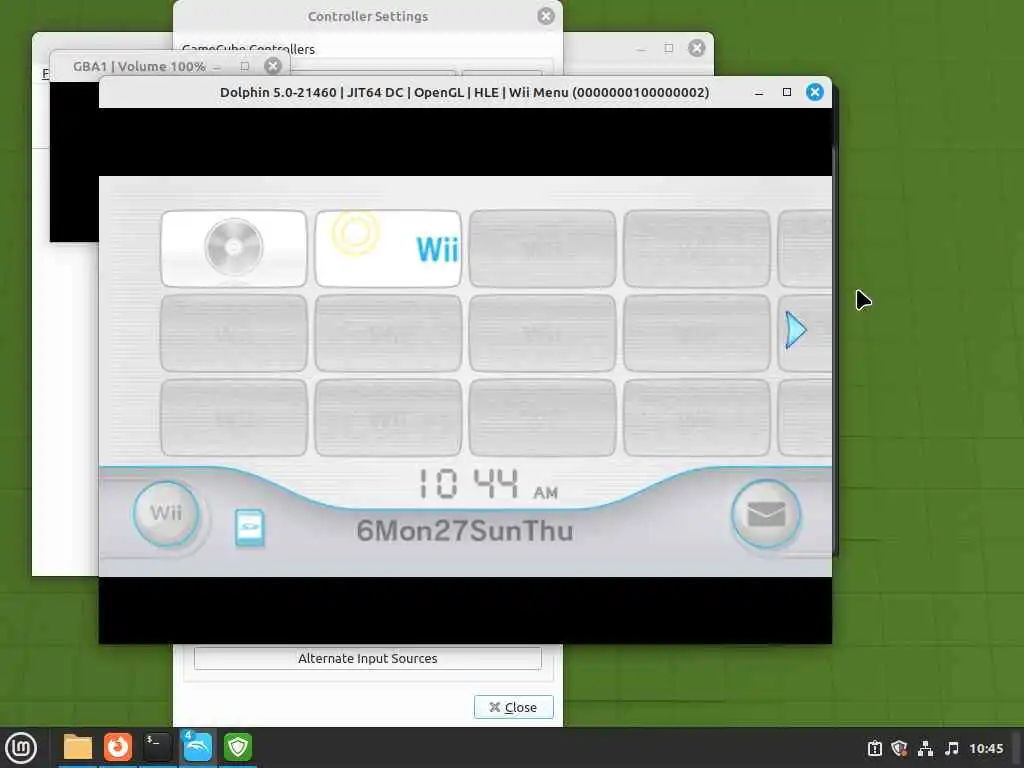This screenshot has height=768, width=1024.
Task: Open the Wii Message Board envelope
Action: [x=765, y=515]
